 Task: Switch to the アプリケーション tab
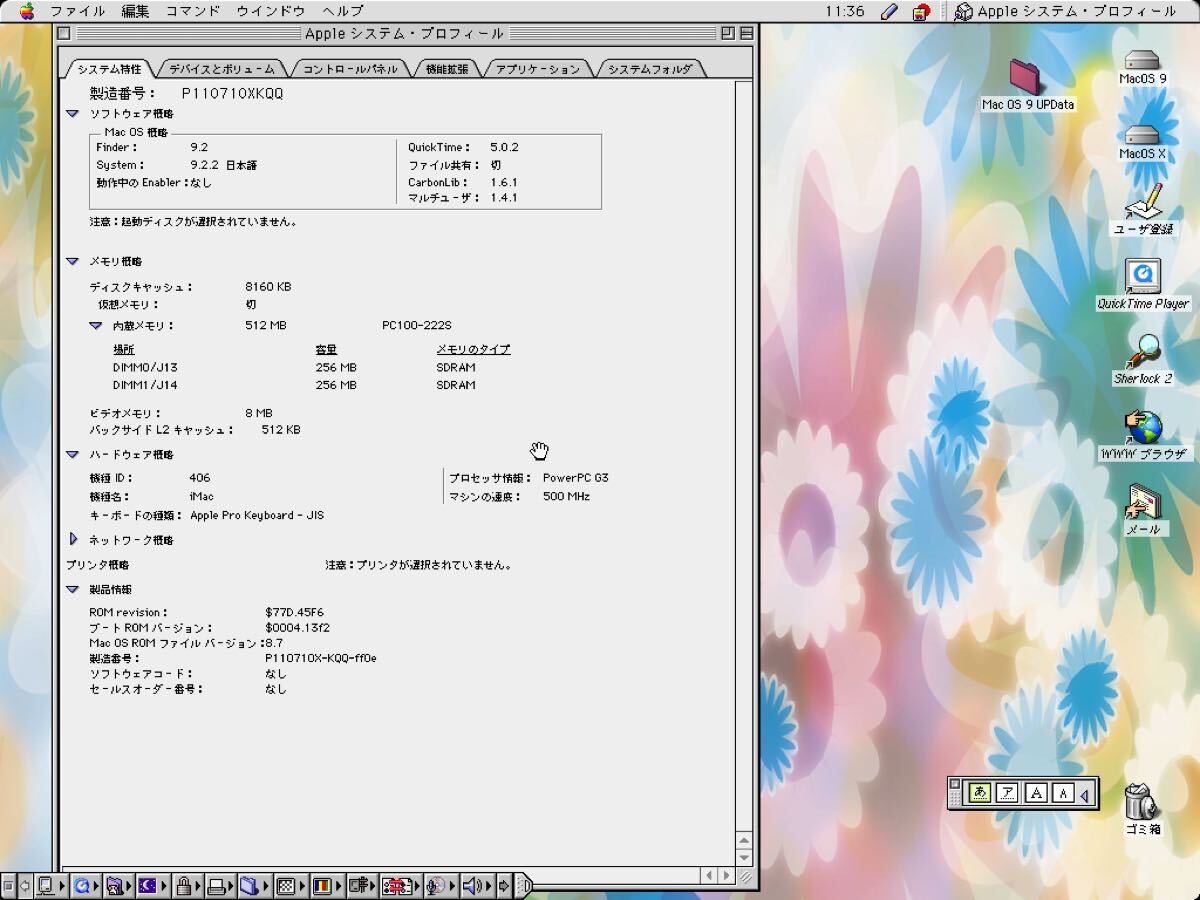[538, 69]
